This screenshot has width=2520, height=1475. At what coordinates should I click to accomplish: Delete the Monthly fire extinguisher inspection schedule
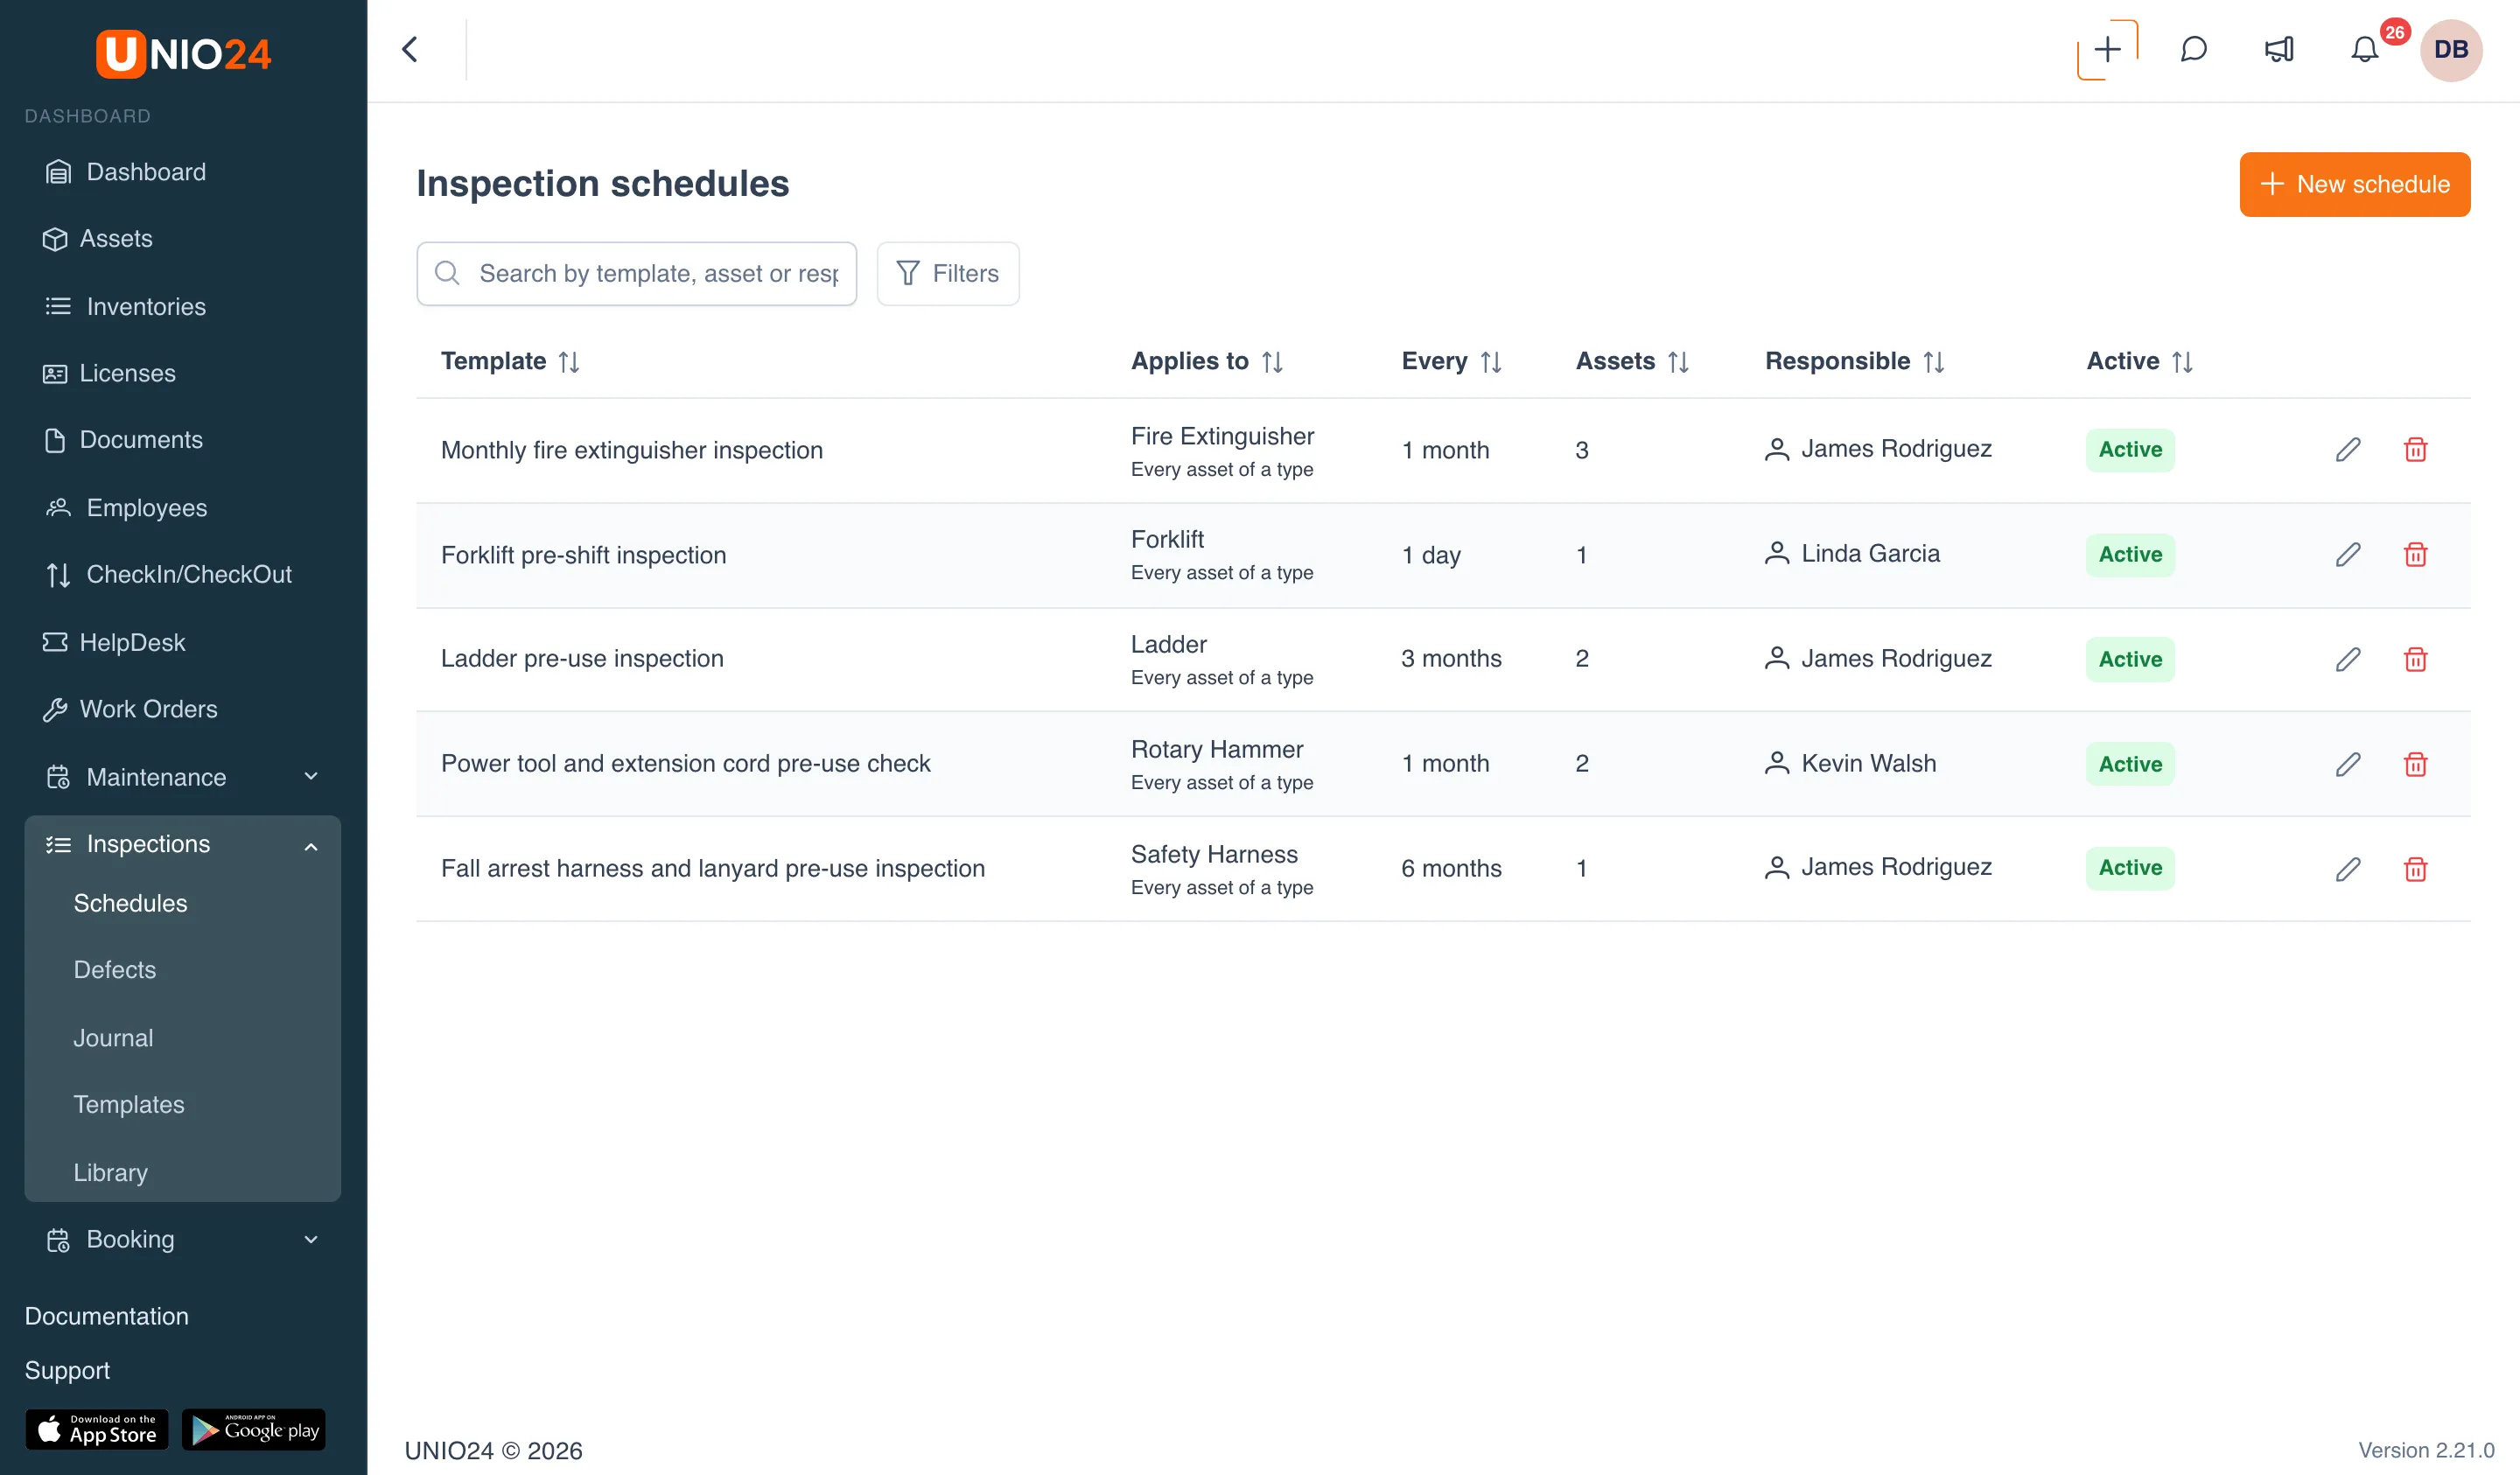click(x=2415, y=450)
